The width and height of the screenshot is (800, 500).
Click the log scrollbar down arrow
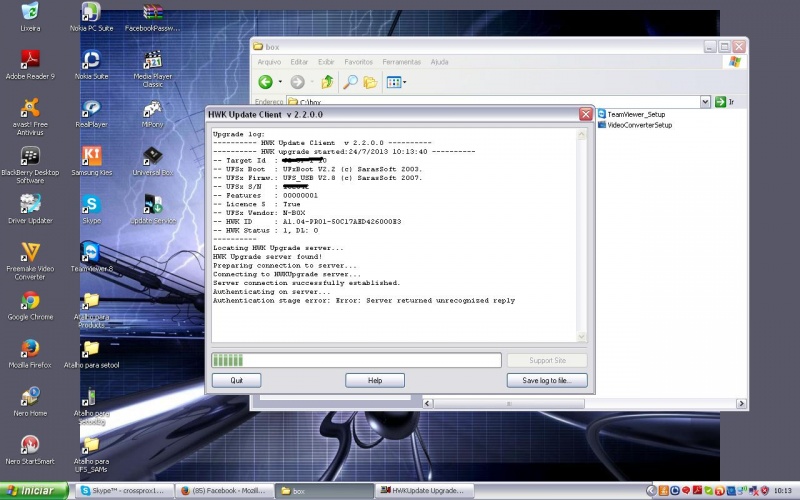click(581, 337)
